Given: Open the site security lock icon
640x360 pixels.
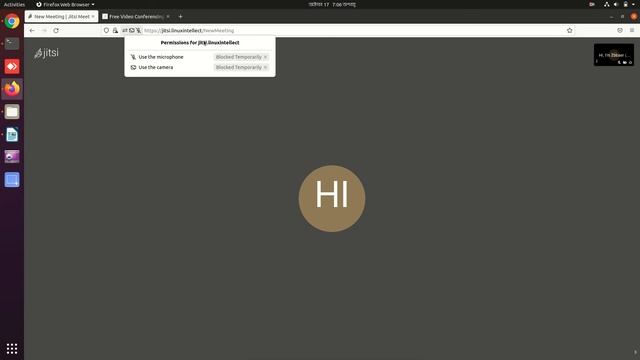Looking at the screenshot, I should coord(115,31).
